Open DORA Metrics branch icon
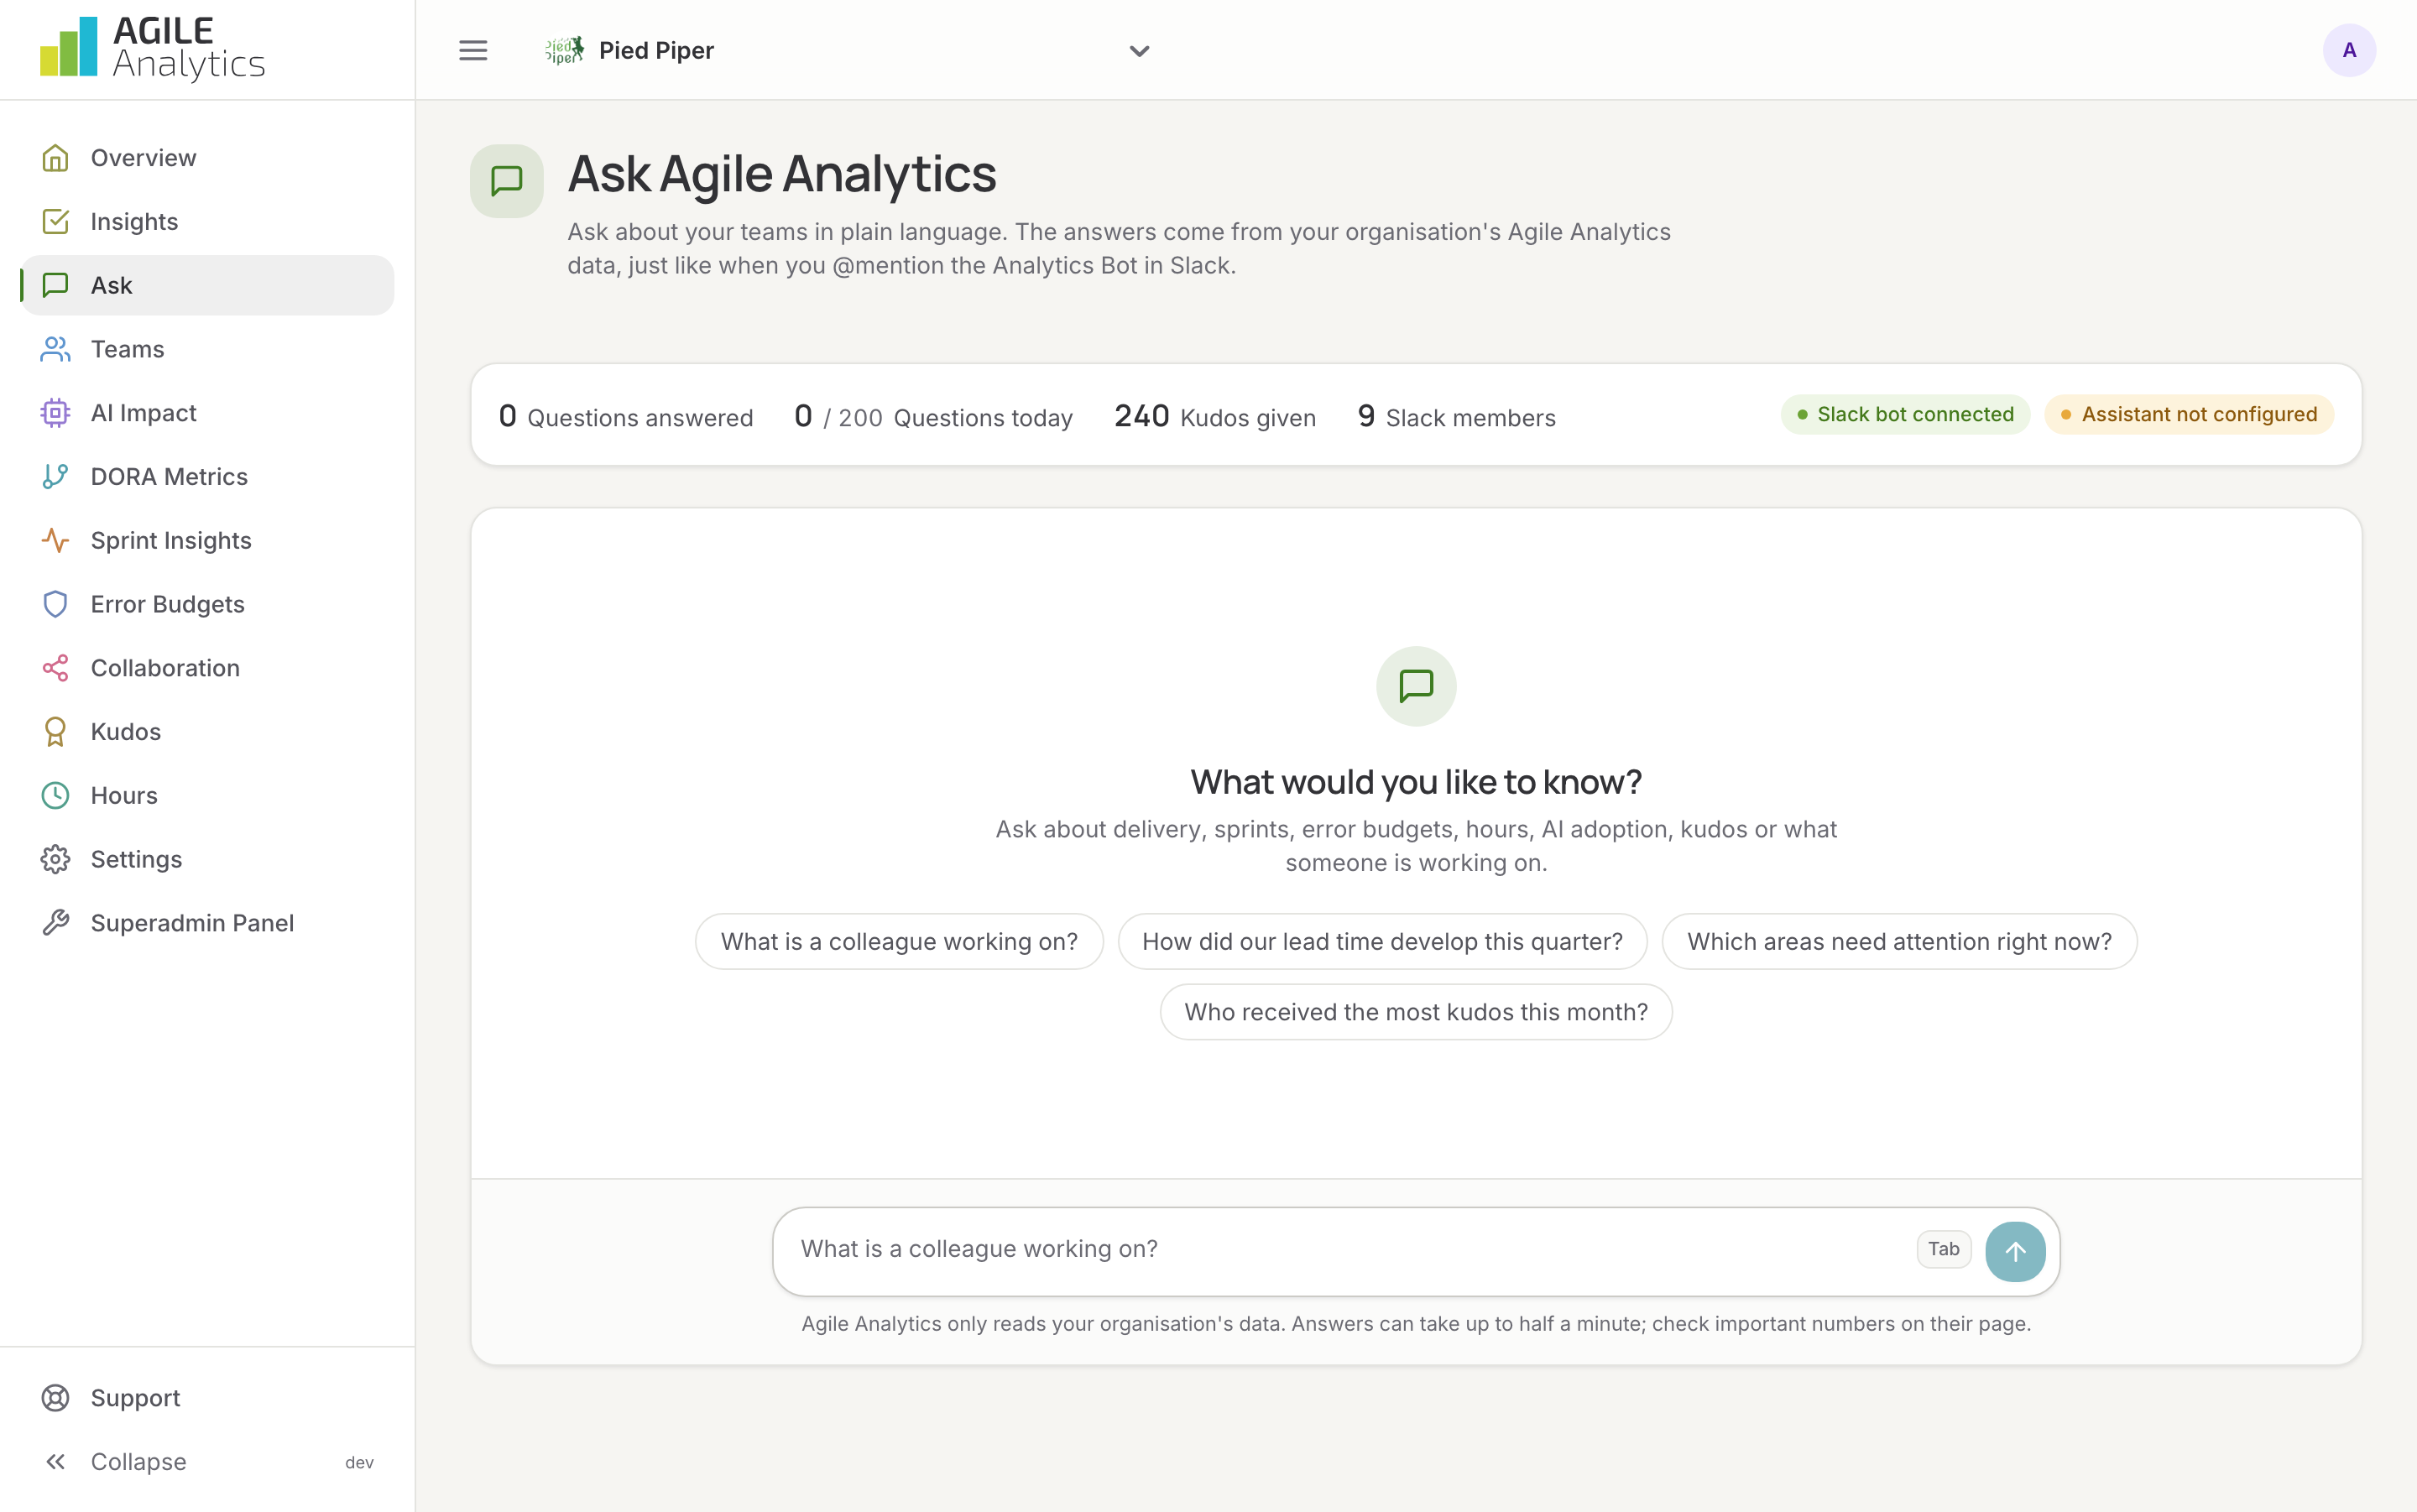Image resolution: width=2417 pixels, height=1512 pixels. 55,477
